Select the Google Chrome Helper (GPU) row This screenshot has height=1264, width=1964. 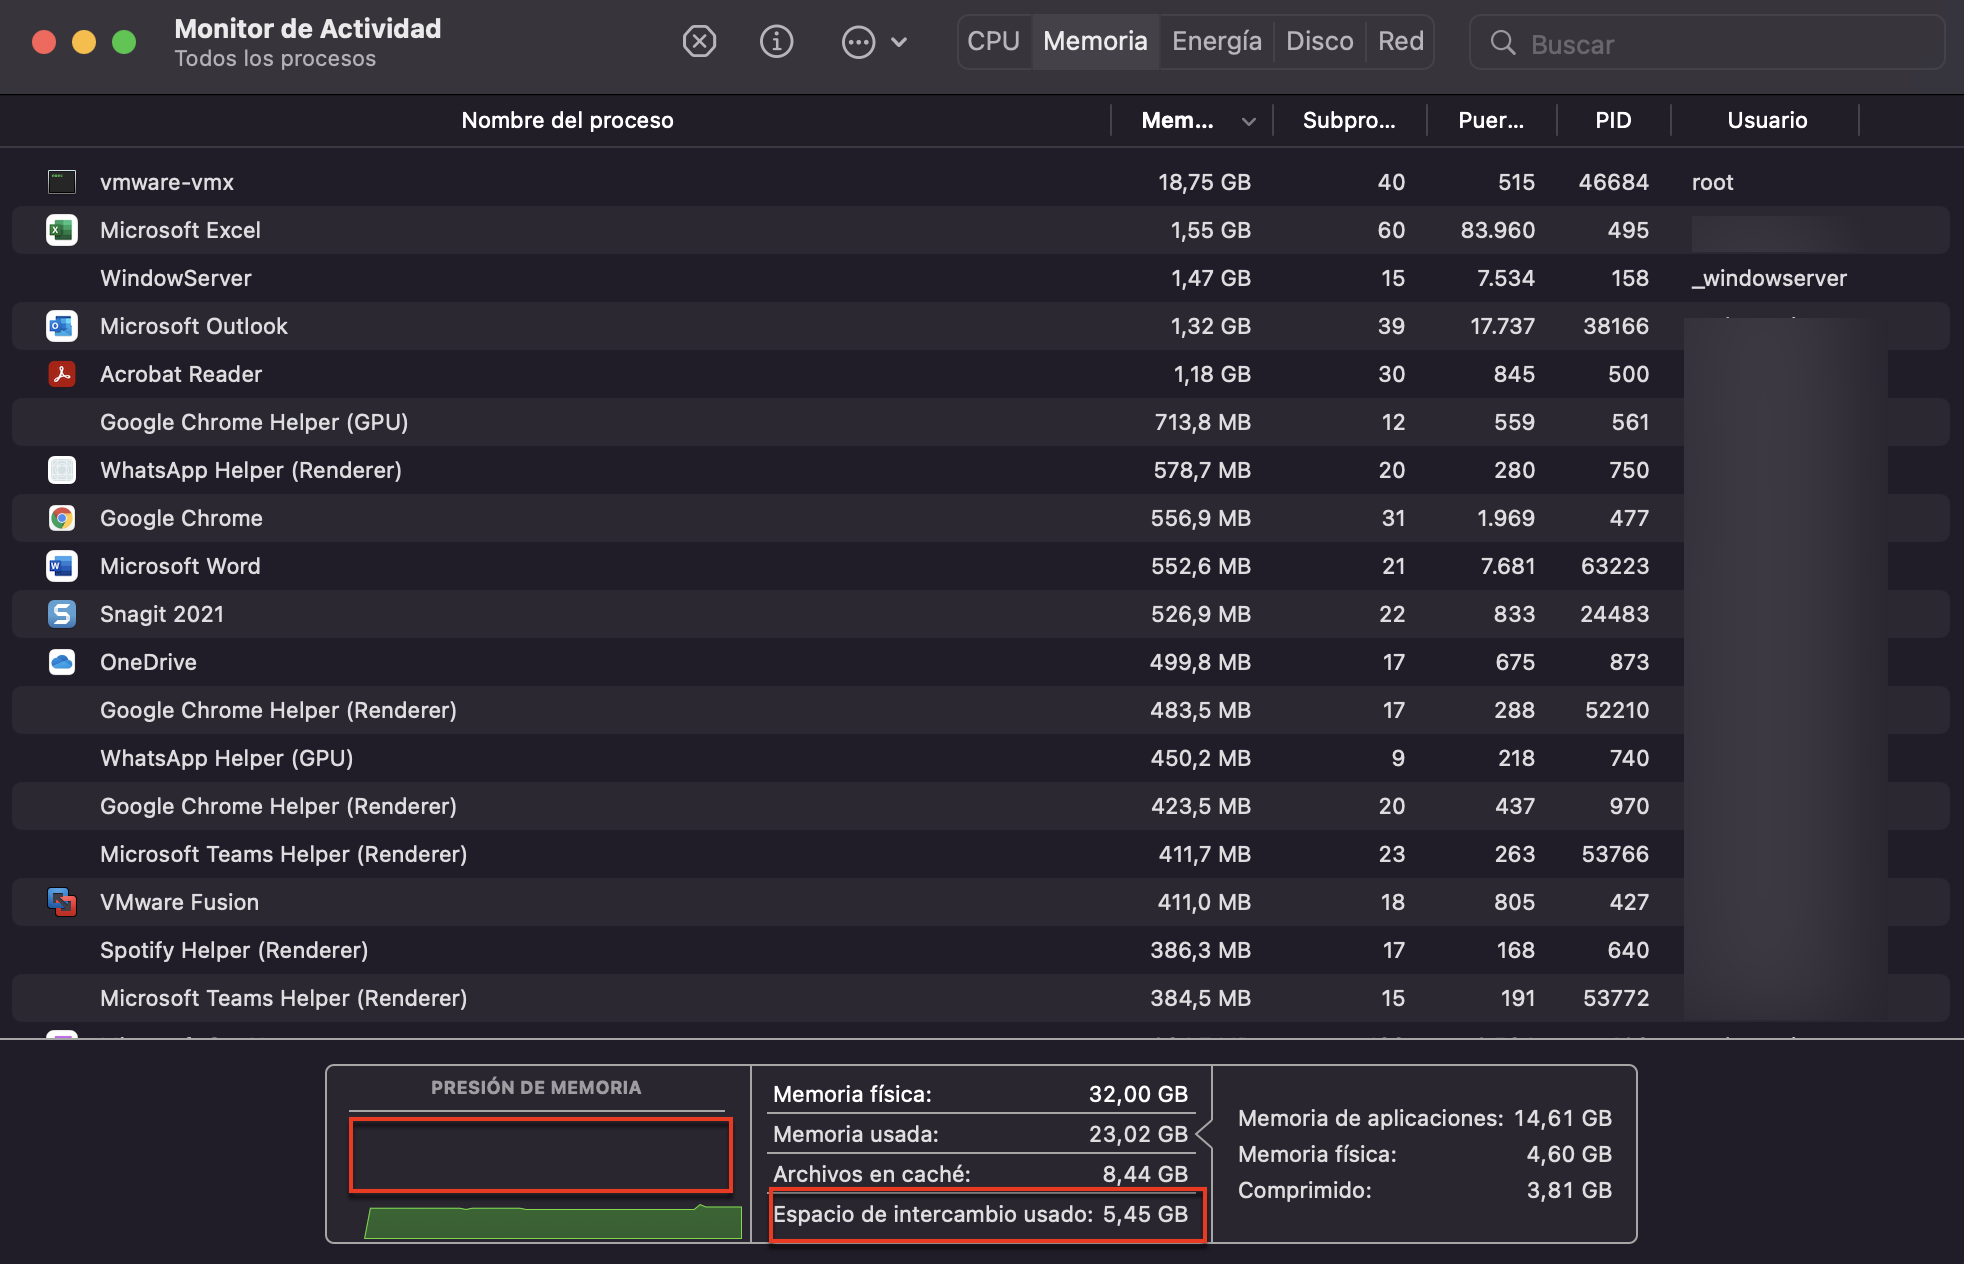(x=981, y=422)
